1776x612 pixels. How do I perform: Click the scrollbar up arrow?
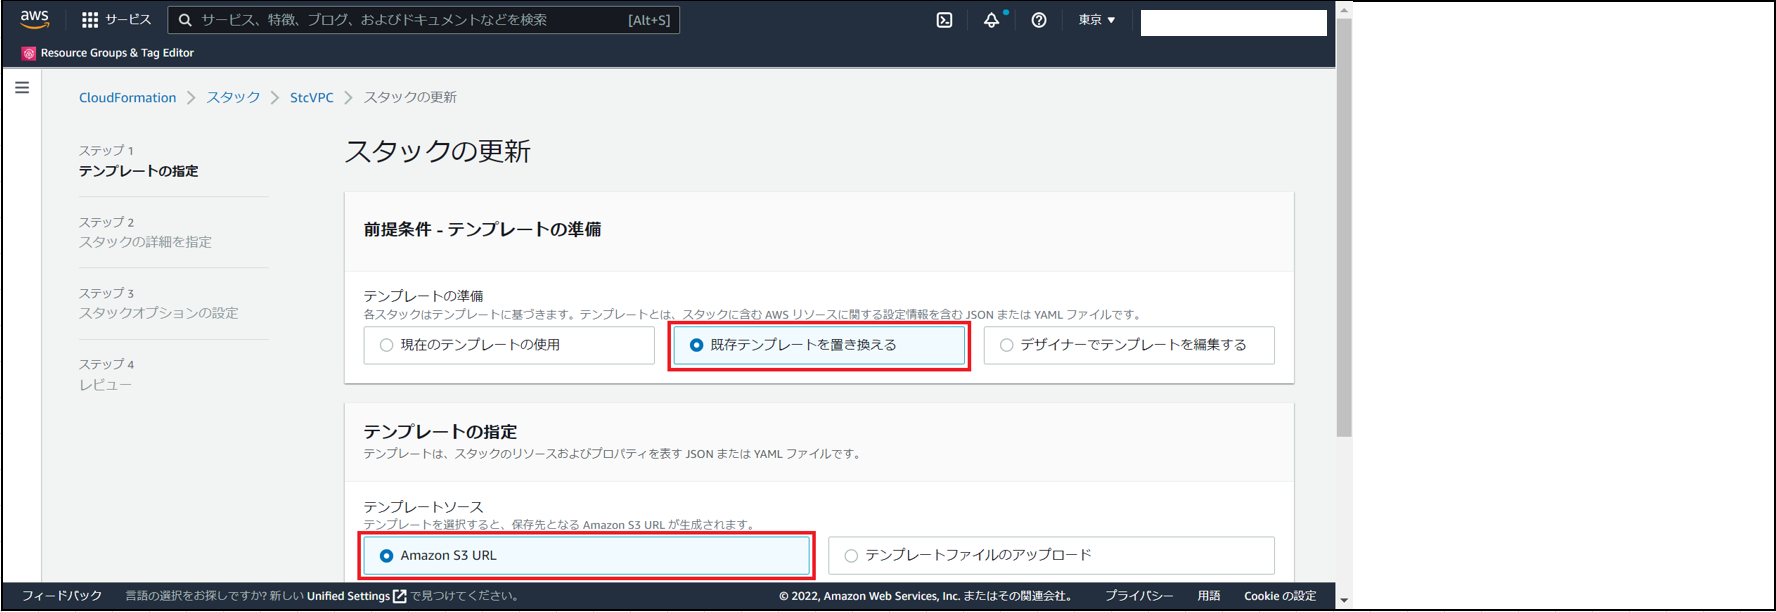(x=1344, y=10)
